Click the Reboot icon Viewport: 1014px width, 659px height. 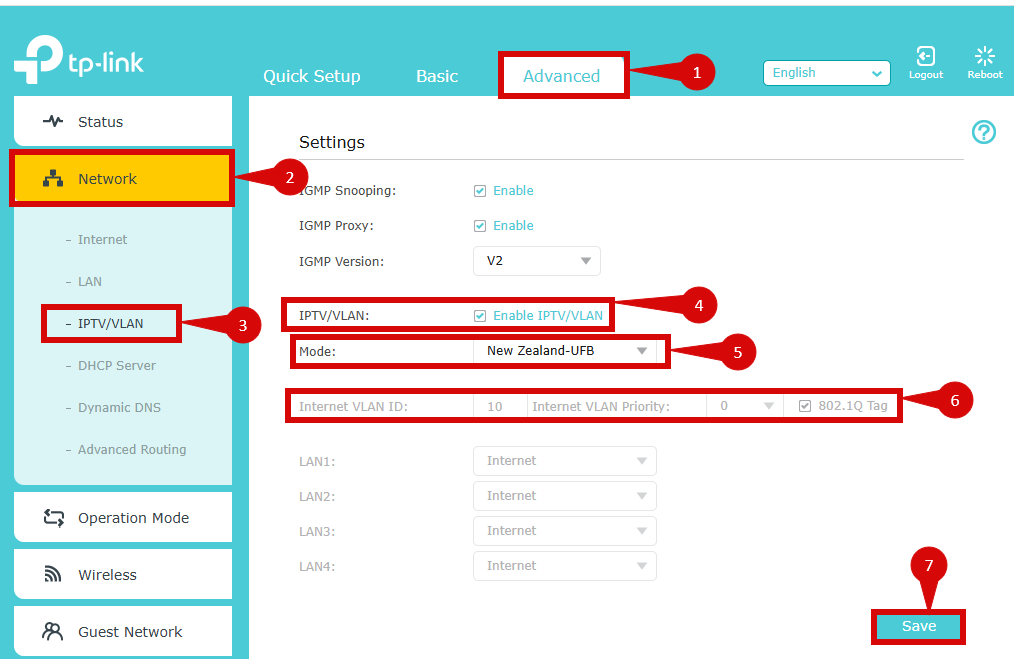point(984,57)
